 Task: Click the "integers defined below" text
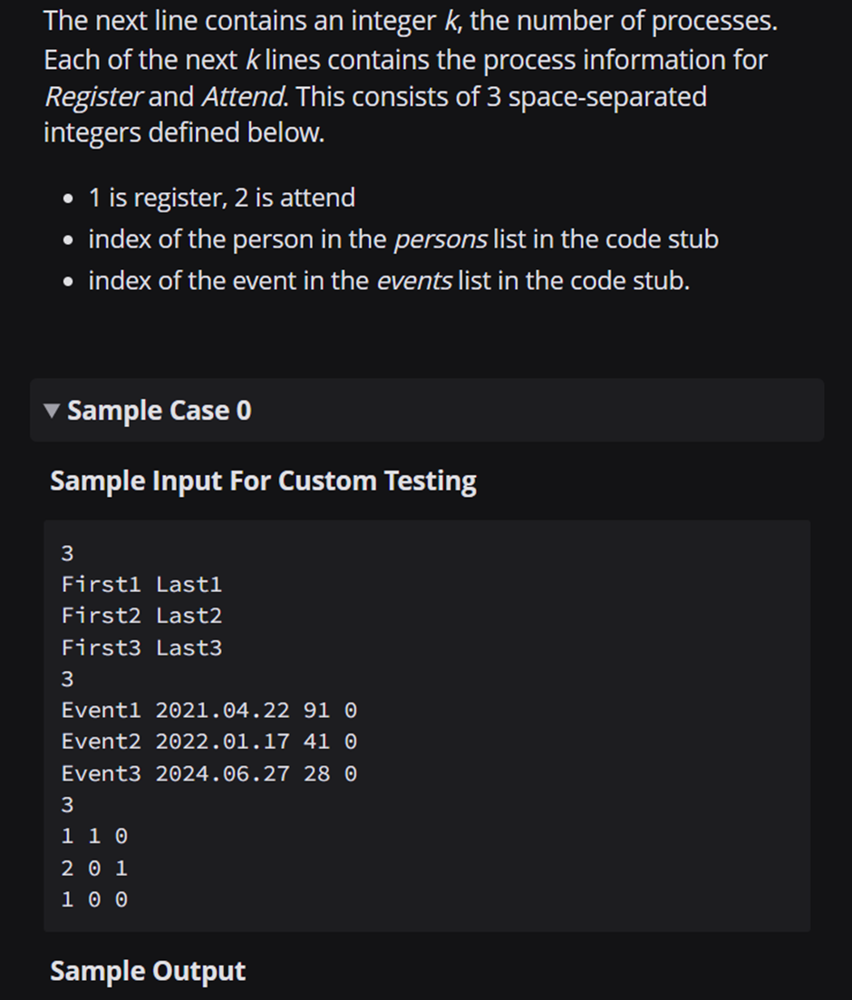coord(184,133)
